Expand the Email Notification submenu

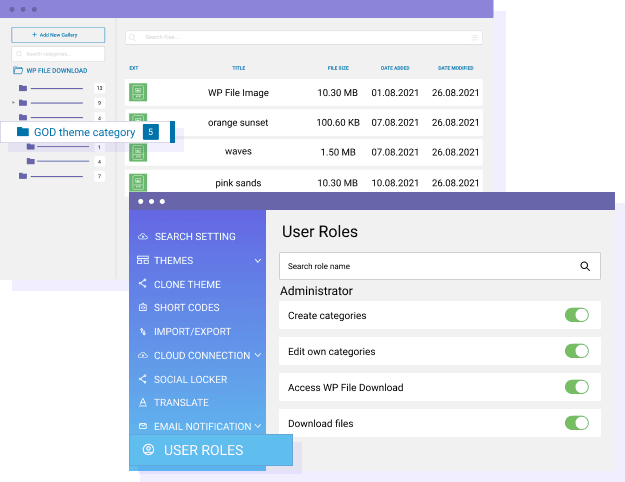click(x=258, y=426)
